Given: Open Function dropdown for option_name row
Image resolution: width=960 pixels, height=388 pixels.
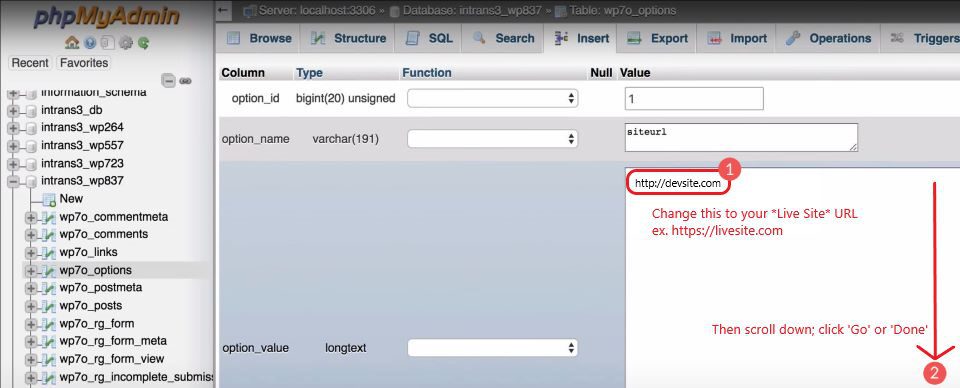Looking at the screenshot, I should tap(492, 139).
